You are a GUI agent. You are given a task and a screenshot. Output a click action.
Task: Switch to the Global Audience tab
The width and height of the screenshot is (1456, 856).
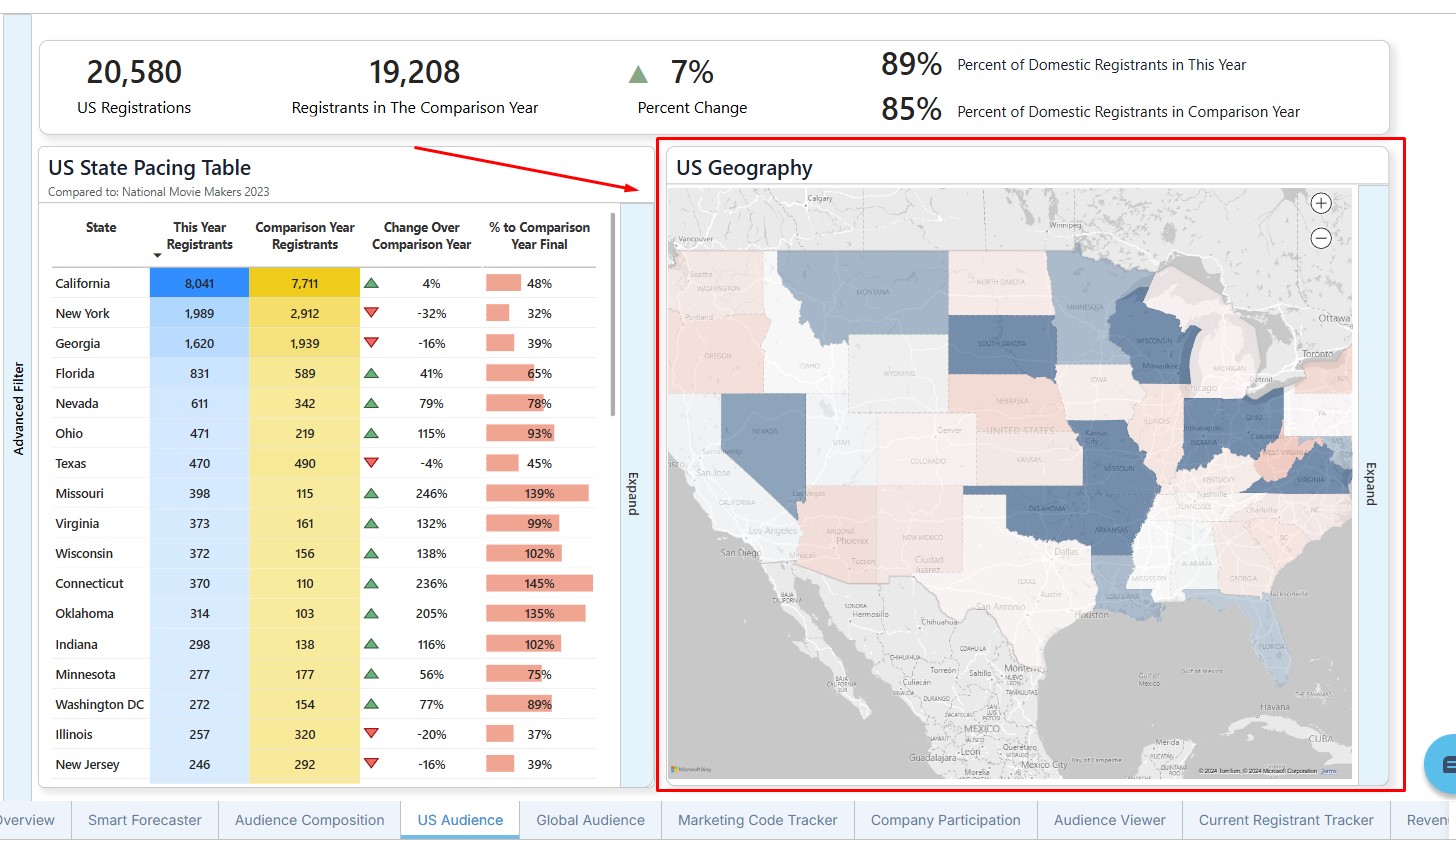click(590, 820)
